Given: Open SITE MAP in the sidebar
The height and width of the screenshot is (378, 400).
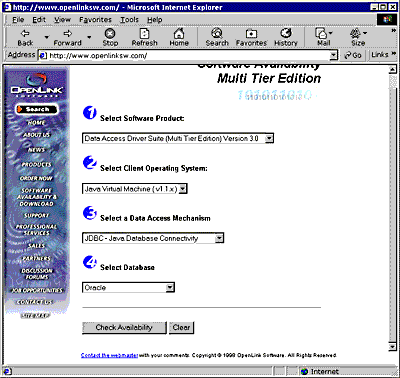Looking at the screenshot, I should tap(35, 315).
